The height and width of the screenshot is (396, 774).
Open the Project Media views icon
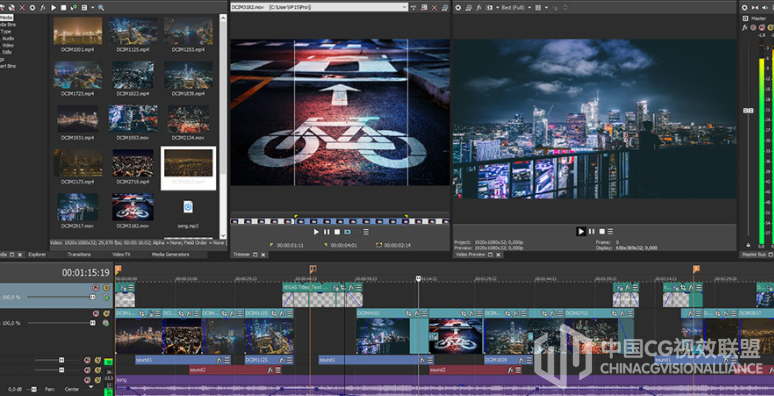click(x=84, y=7)
